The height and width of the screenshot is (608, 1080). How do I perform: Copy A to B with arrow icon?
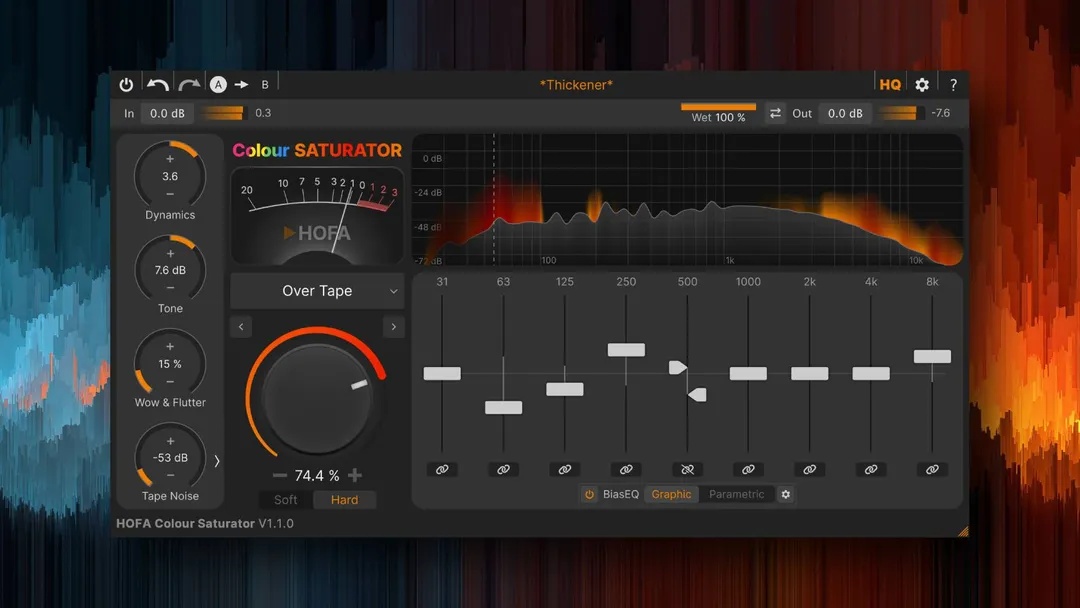pos(241,85)
